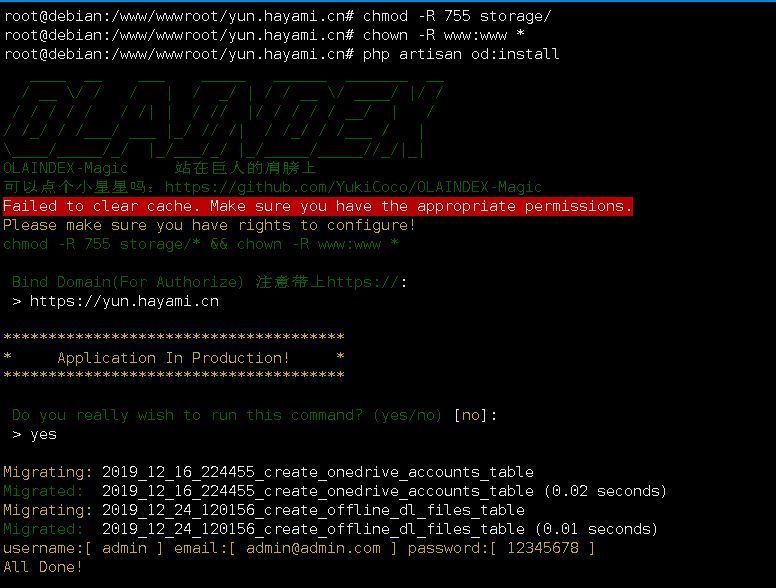Click the '[no]' default answer text
Viewport: 776px width, 588px height.
(x=471, y=415)
